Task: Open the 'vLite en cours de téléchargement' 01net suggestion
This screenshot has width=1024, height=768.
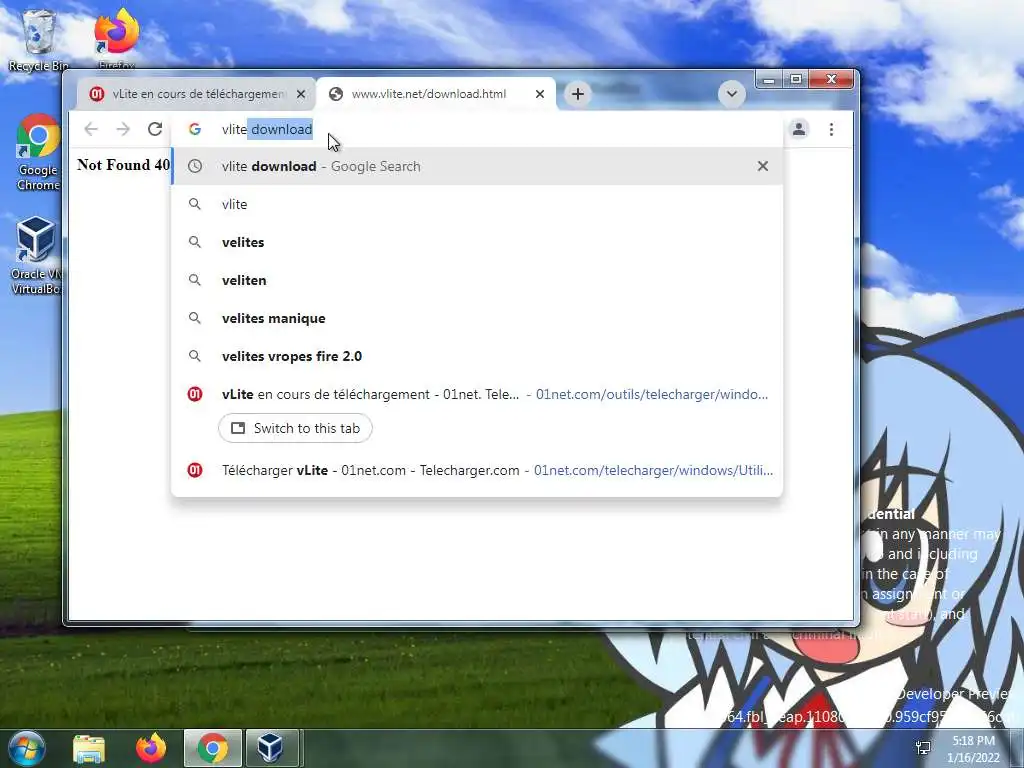Action: (x=477, y=394)
